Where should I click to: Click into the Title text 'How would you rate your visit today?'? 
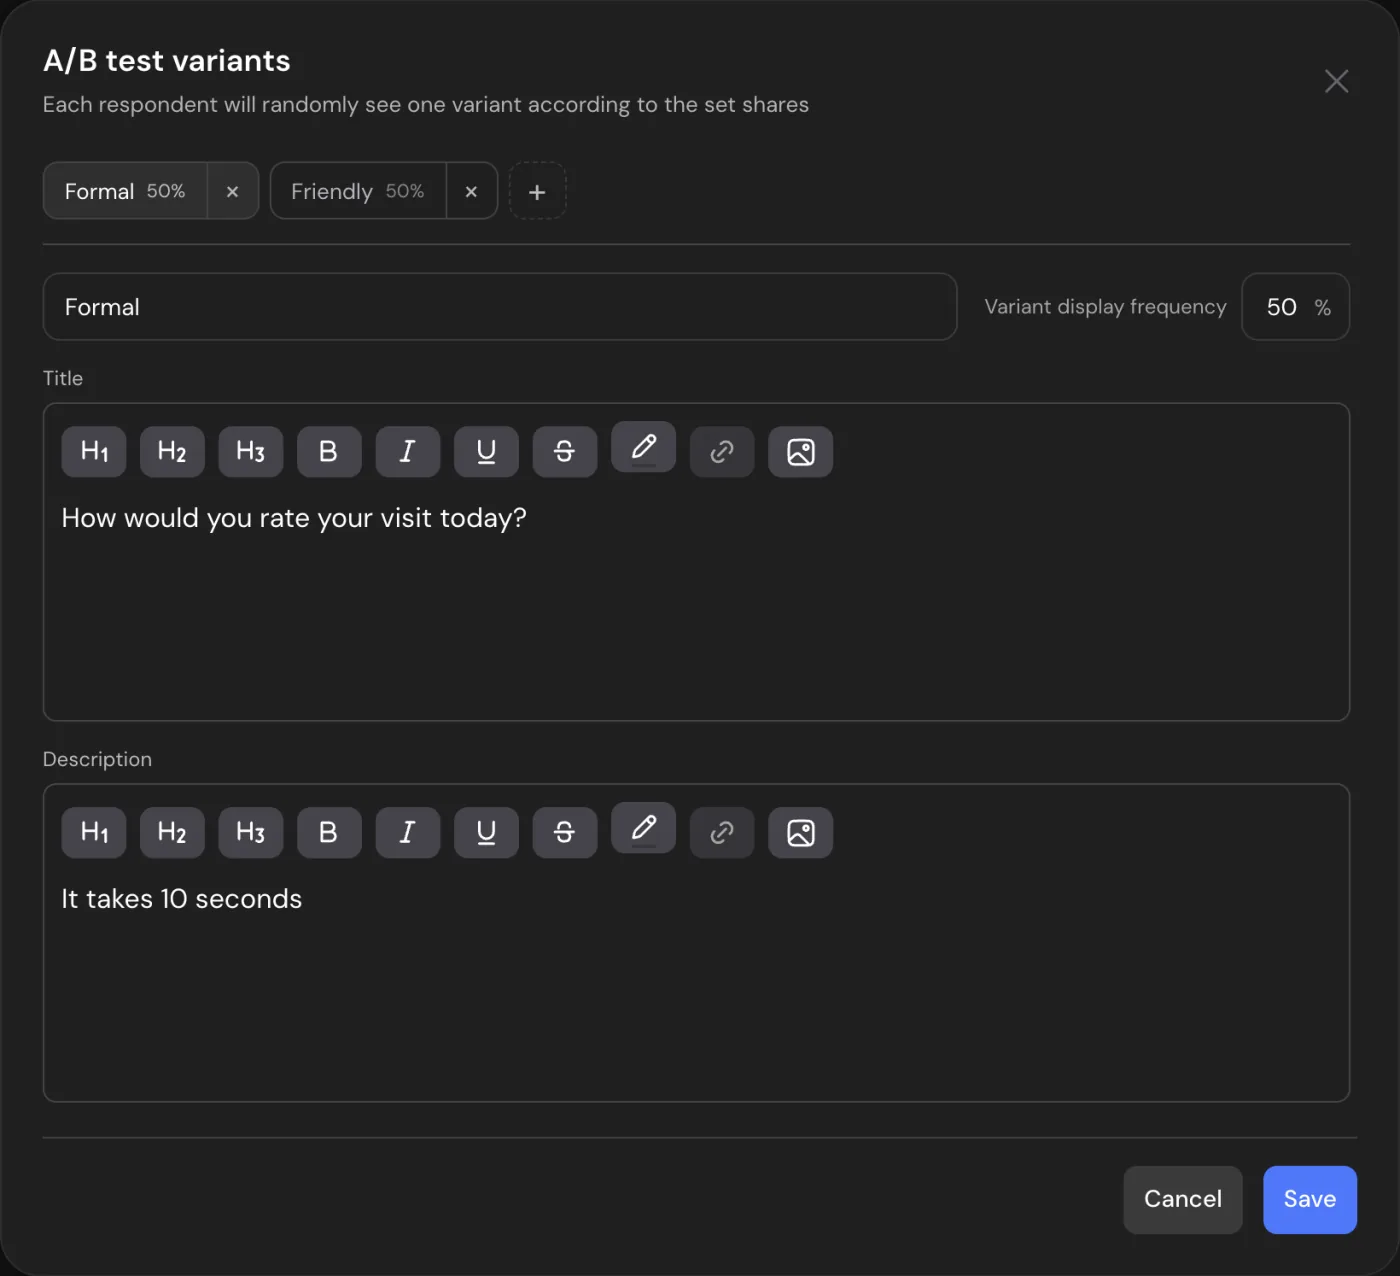click(x=294, y=518)
